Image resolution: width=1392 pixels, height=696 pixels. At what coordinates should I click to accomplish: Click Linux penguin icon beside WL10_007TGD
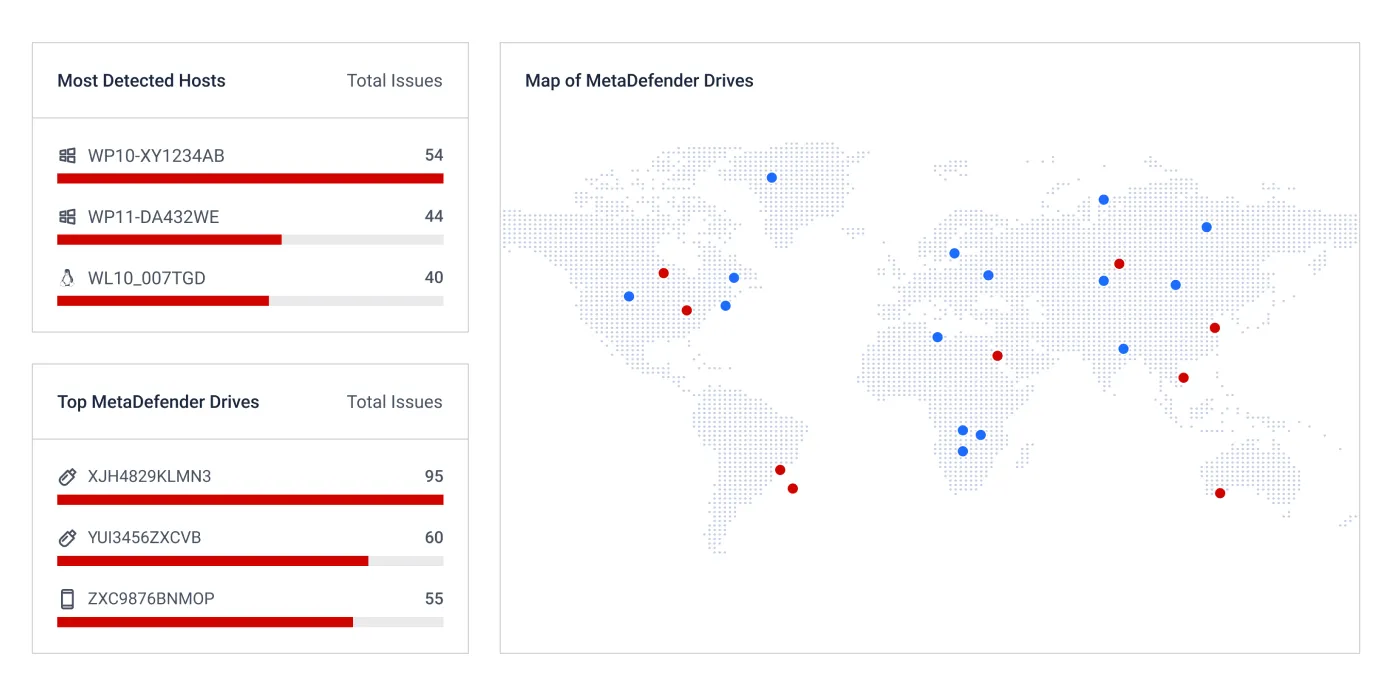(x=67, y=278)
